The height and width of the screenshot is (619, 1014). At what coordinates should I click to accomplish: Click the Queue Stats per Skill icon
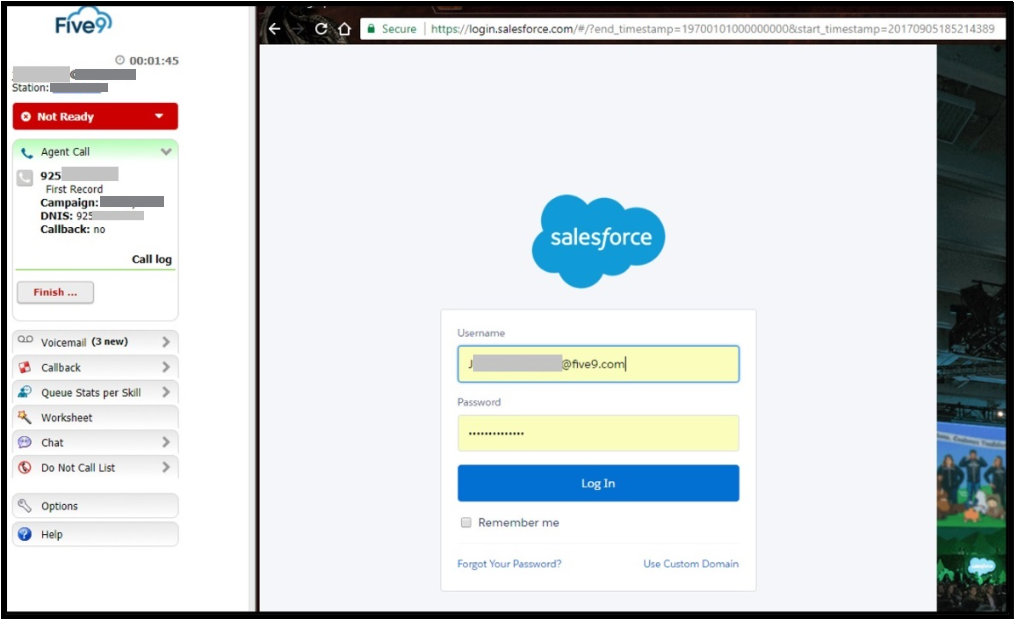tap(25, 392)
